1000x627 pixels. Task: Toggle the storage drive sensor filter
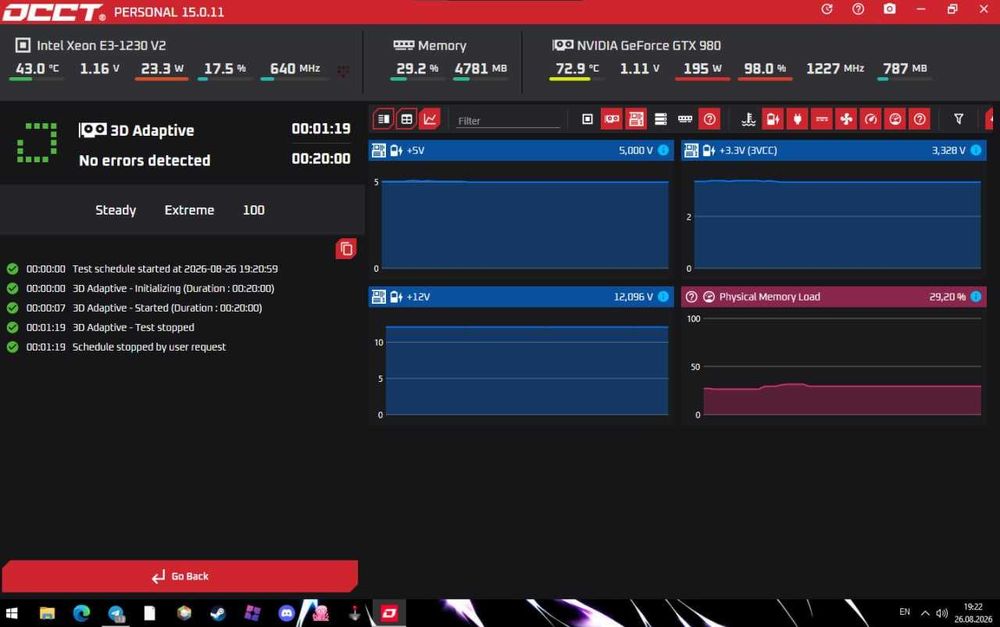tap(661, 119)
